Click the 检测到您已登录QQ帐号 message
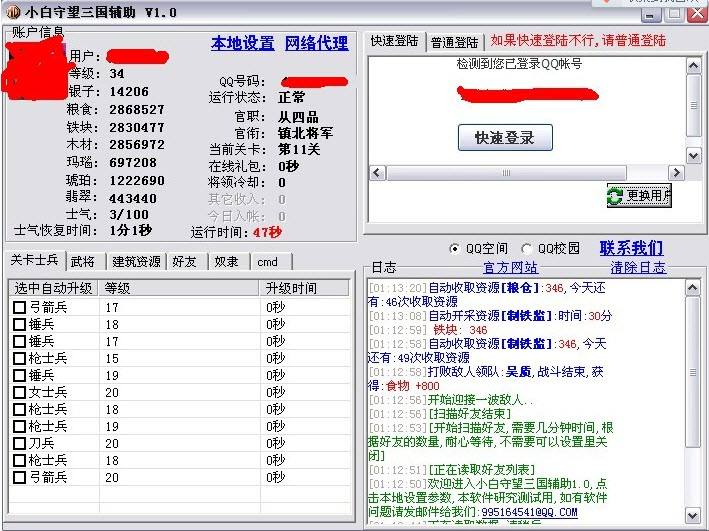The width and height of the screenshot is (709, 531). [x=519, y=64]
